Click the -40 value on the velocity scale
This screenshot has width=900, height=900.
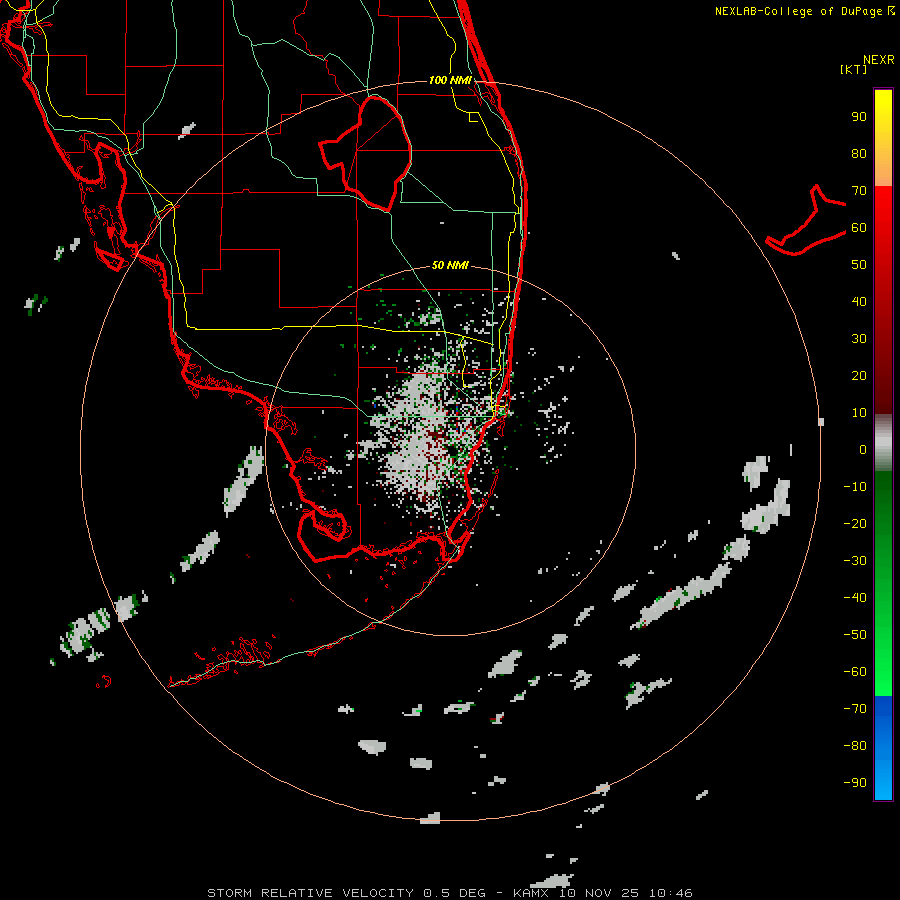click(855, 598)
